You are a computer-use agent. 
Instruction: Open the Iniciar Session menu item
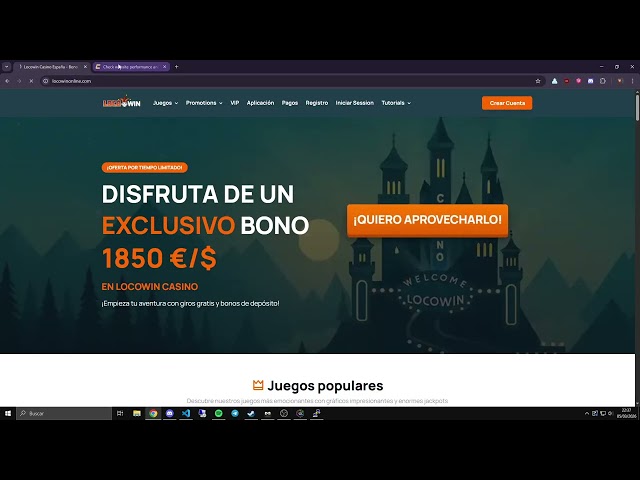[355, 103]
